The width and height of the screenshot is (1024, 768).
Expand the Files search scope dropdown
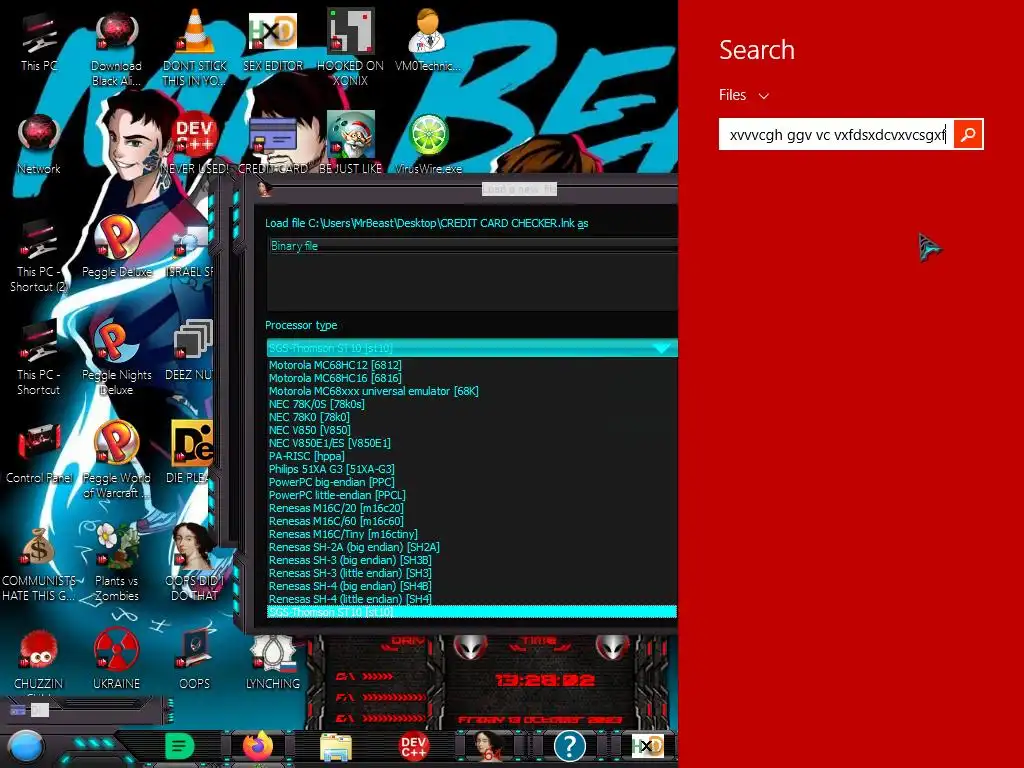coord(744,95)
